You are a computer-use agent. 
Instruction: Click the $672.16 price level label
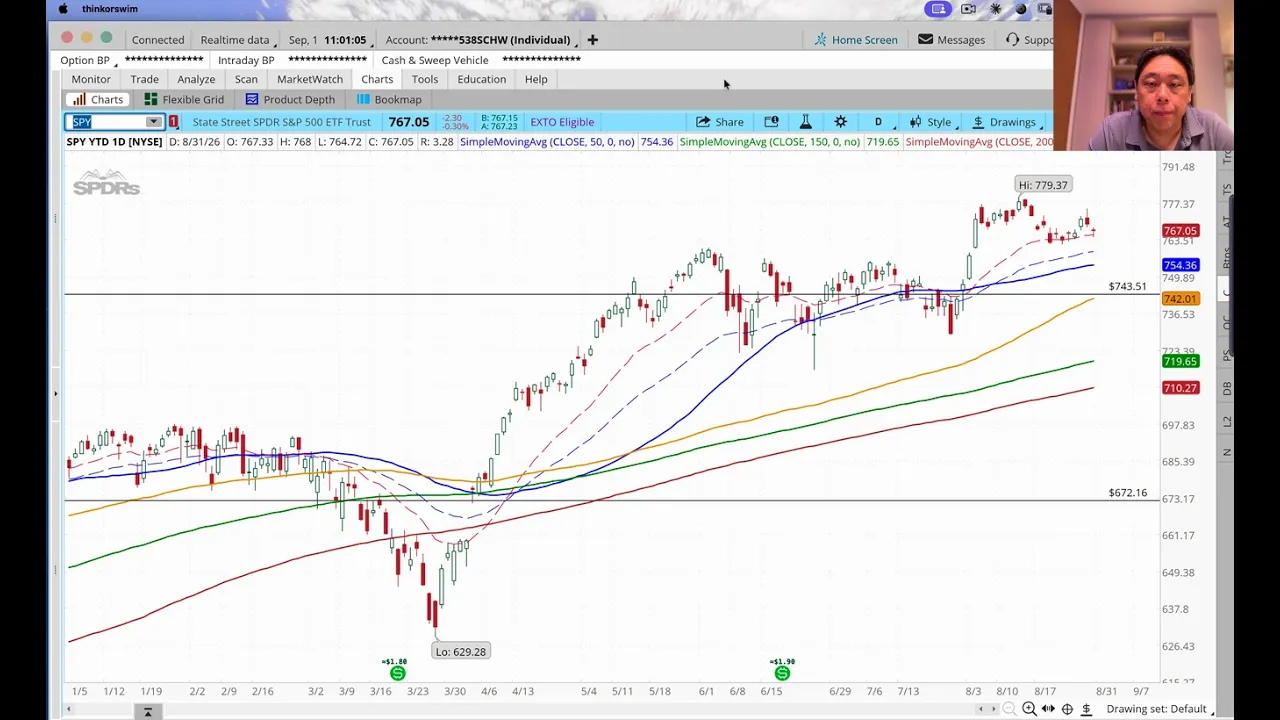(x=1128, y=493)
